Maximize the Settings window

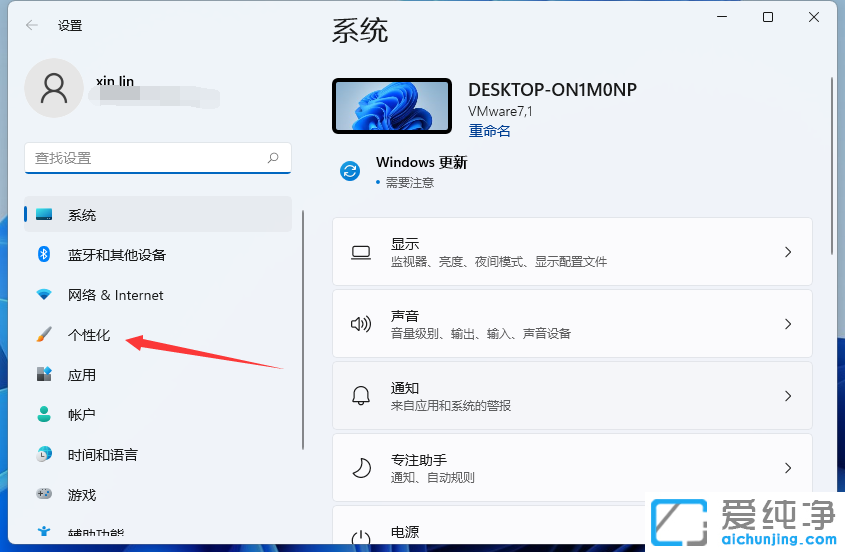tap(768, 17)
